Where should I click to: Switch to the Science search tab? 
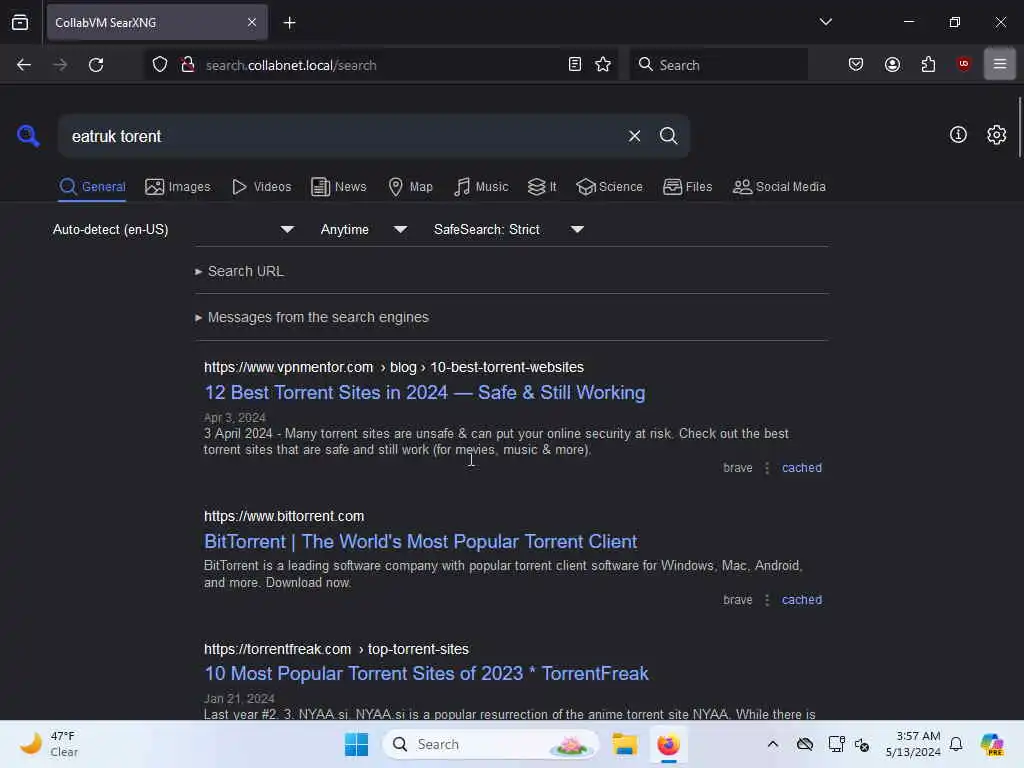(609, 187)
